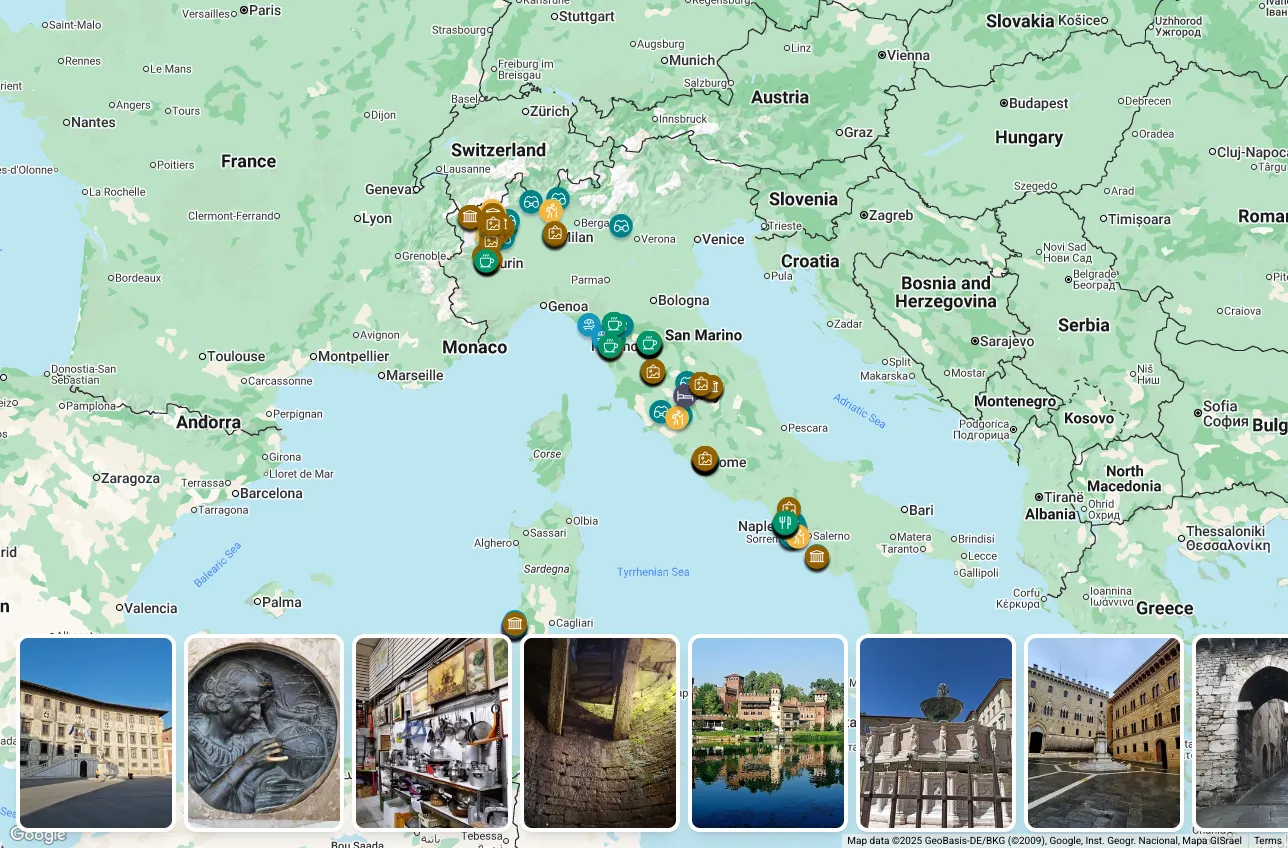
Task: Click the binoculars marker directly above the Milan hiking marker
Action: click(558, 199)
